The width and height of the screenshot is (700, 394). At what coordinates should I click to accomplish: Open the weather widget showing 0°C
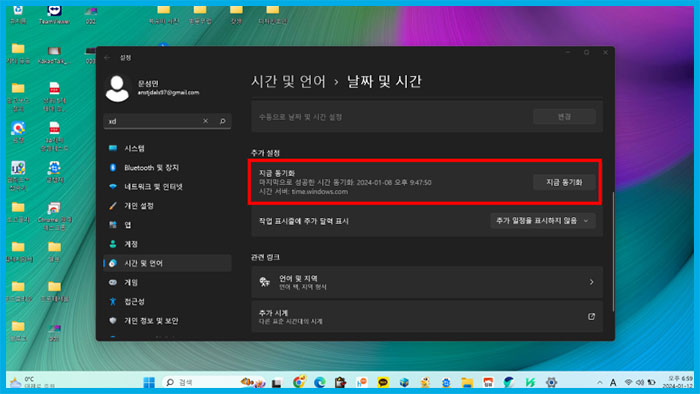tap(33, 382)
